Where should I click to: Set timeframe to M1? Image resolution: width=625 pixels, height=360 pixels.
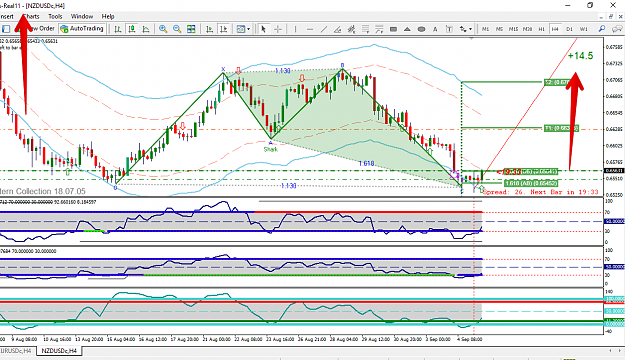(485, 29)
